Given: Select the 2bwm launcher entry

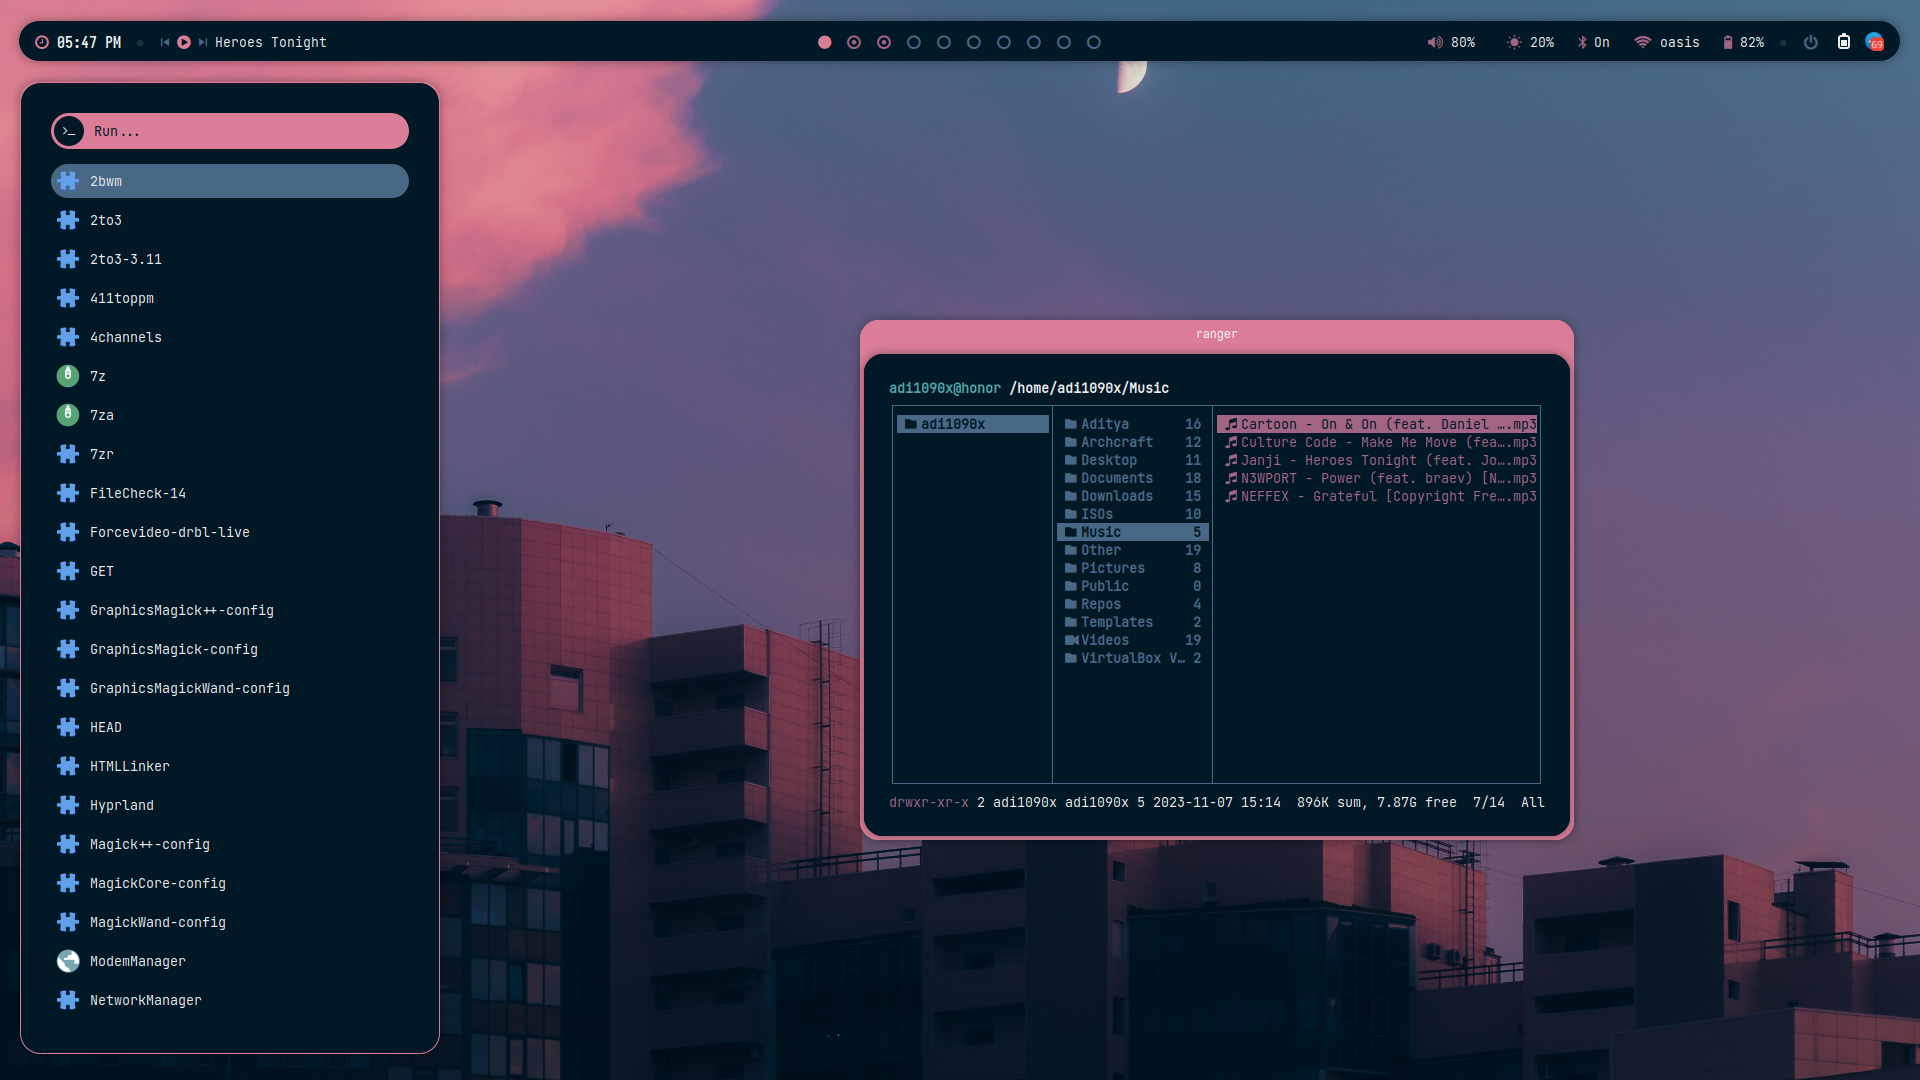Looking at the screenshot, I should pyautogui.click(x=230, y=181).
